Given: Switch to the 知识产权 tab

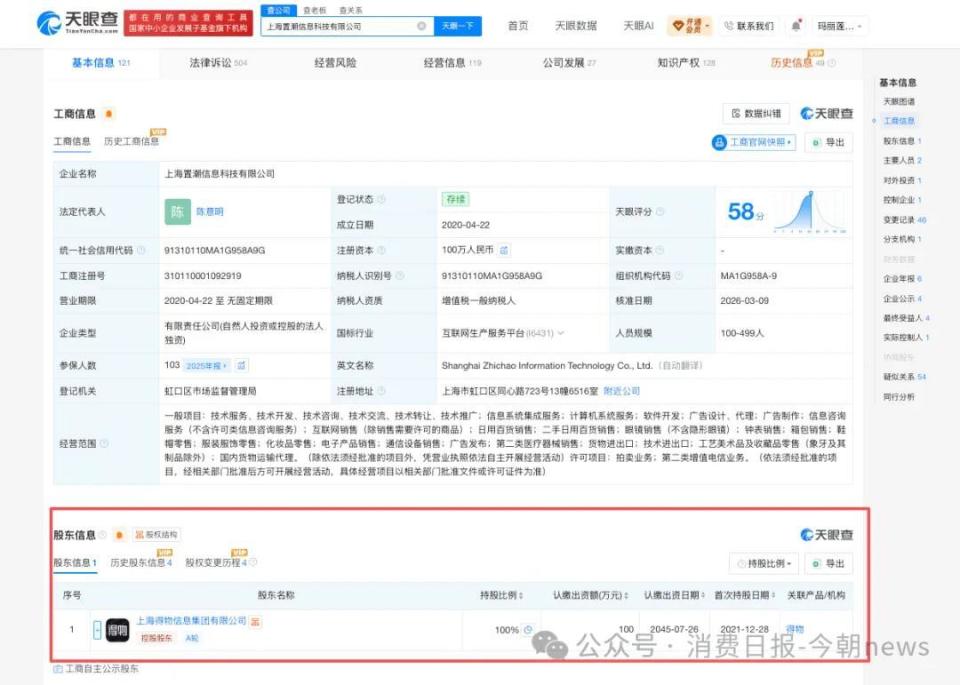Looking at the screenshot, I should (686, 62).
